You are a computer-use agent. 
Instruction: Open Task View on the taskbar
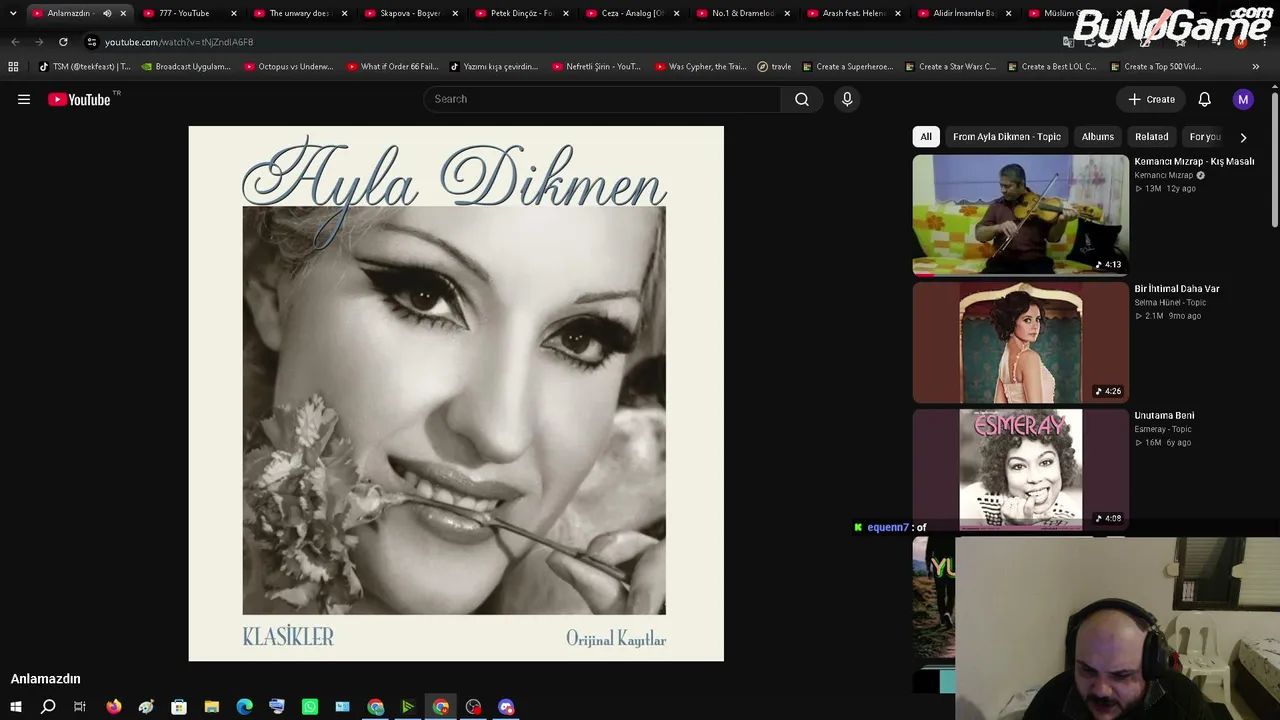click(80, 707)
